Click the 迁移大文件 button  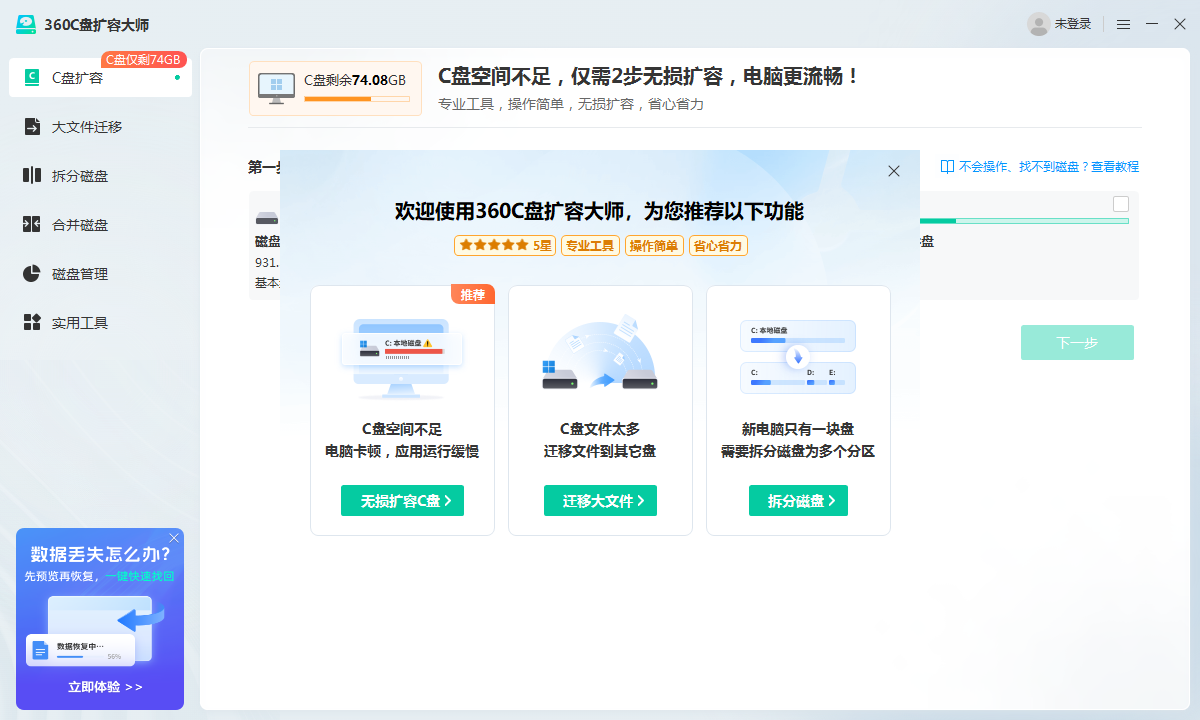pos(600,501)
